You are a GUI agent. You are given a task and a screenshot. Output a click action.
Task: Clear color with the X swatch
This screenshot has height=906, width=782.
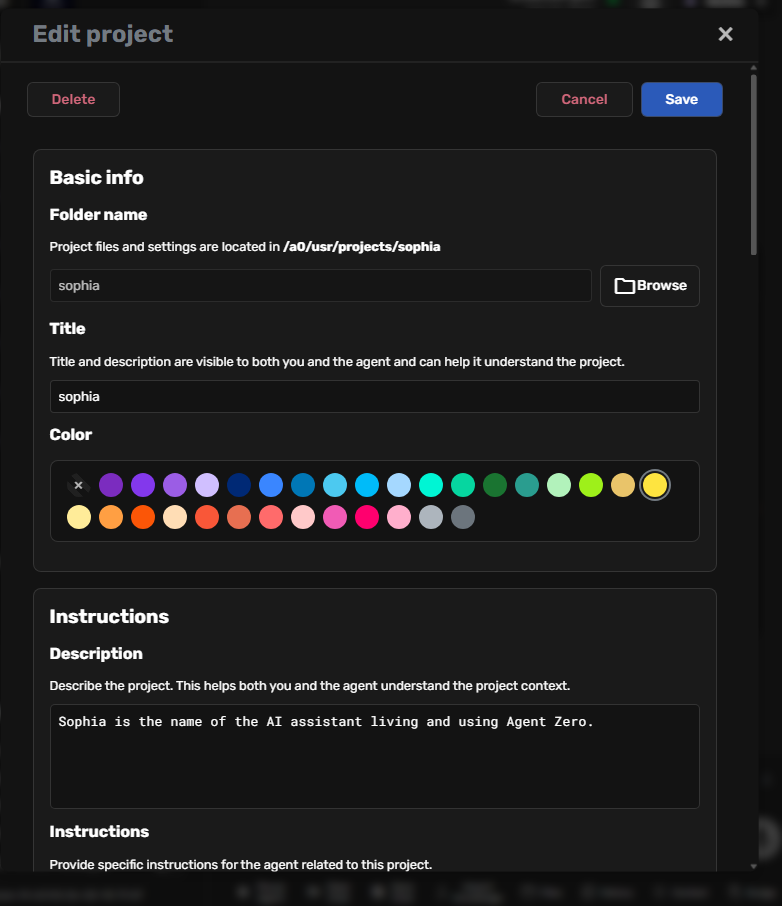click(x=78, y=486)
